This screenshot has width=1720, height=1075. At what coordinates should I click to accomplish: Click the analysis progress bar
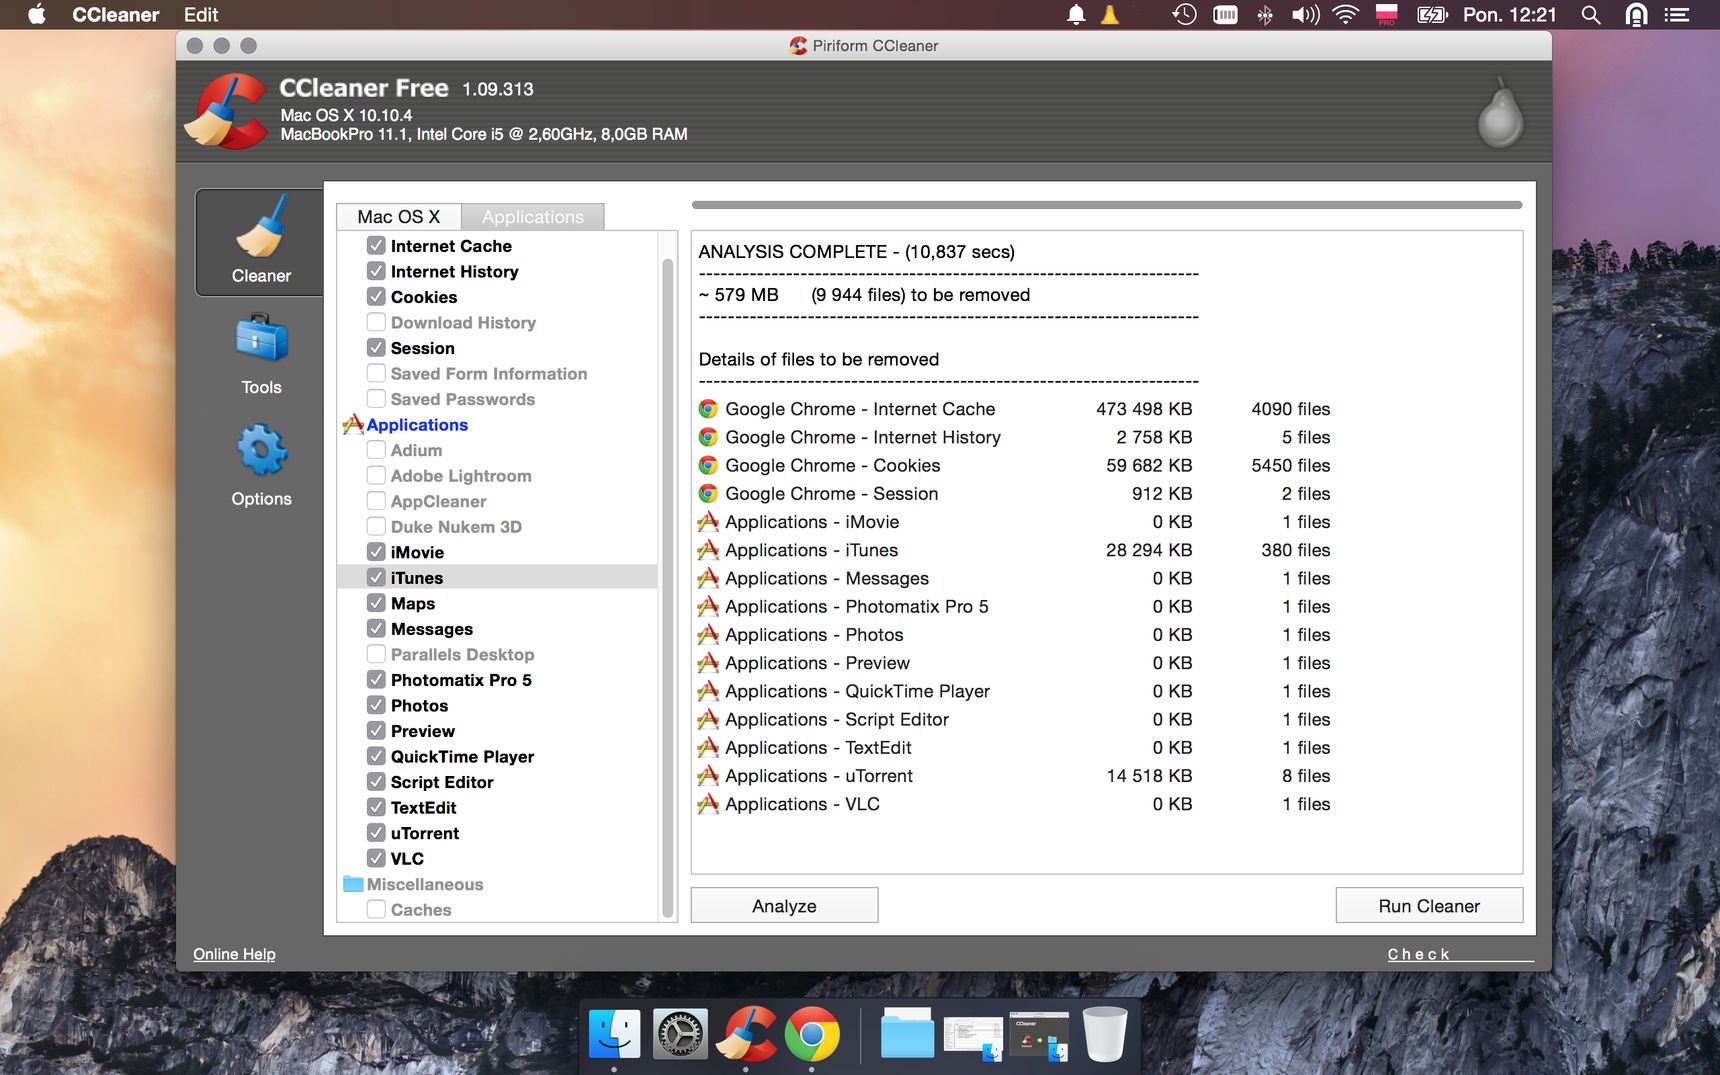point(1107,205)
